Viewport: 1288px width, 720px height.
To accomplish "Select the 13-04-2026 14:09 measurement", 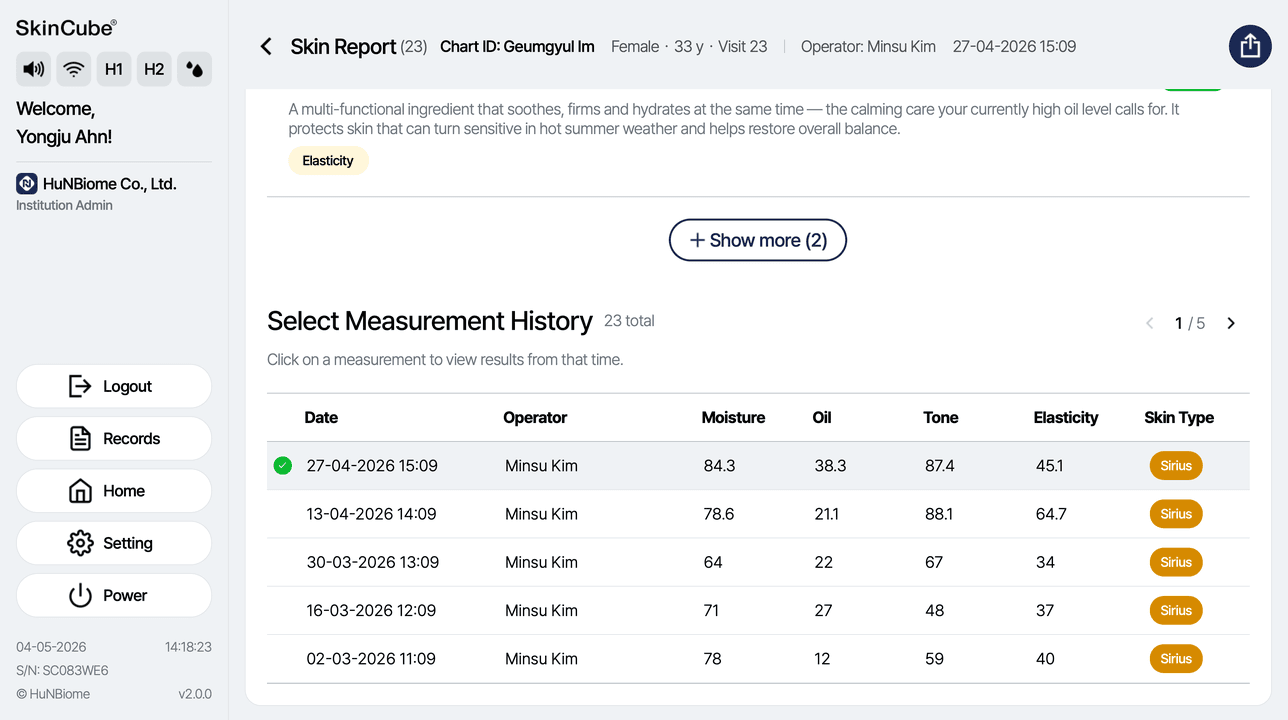I will [758, 514].
